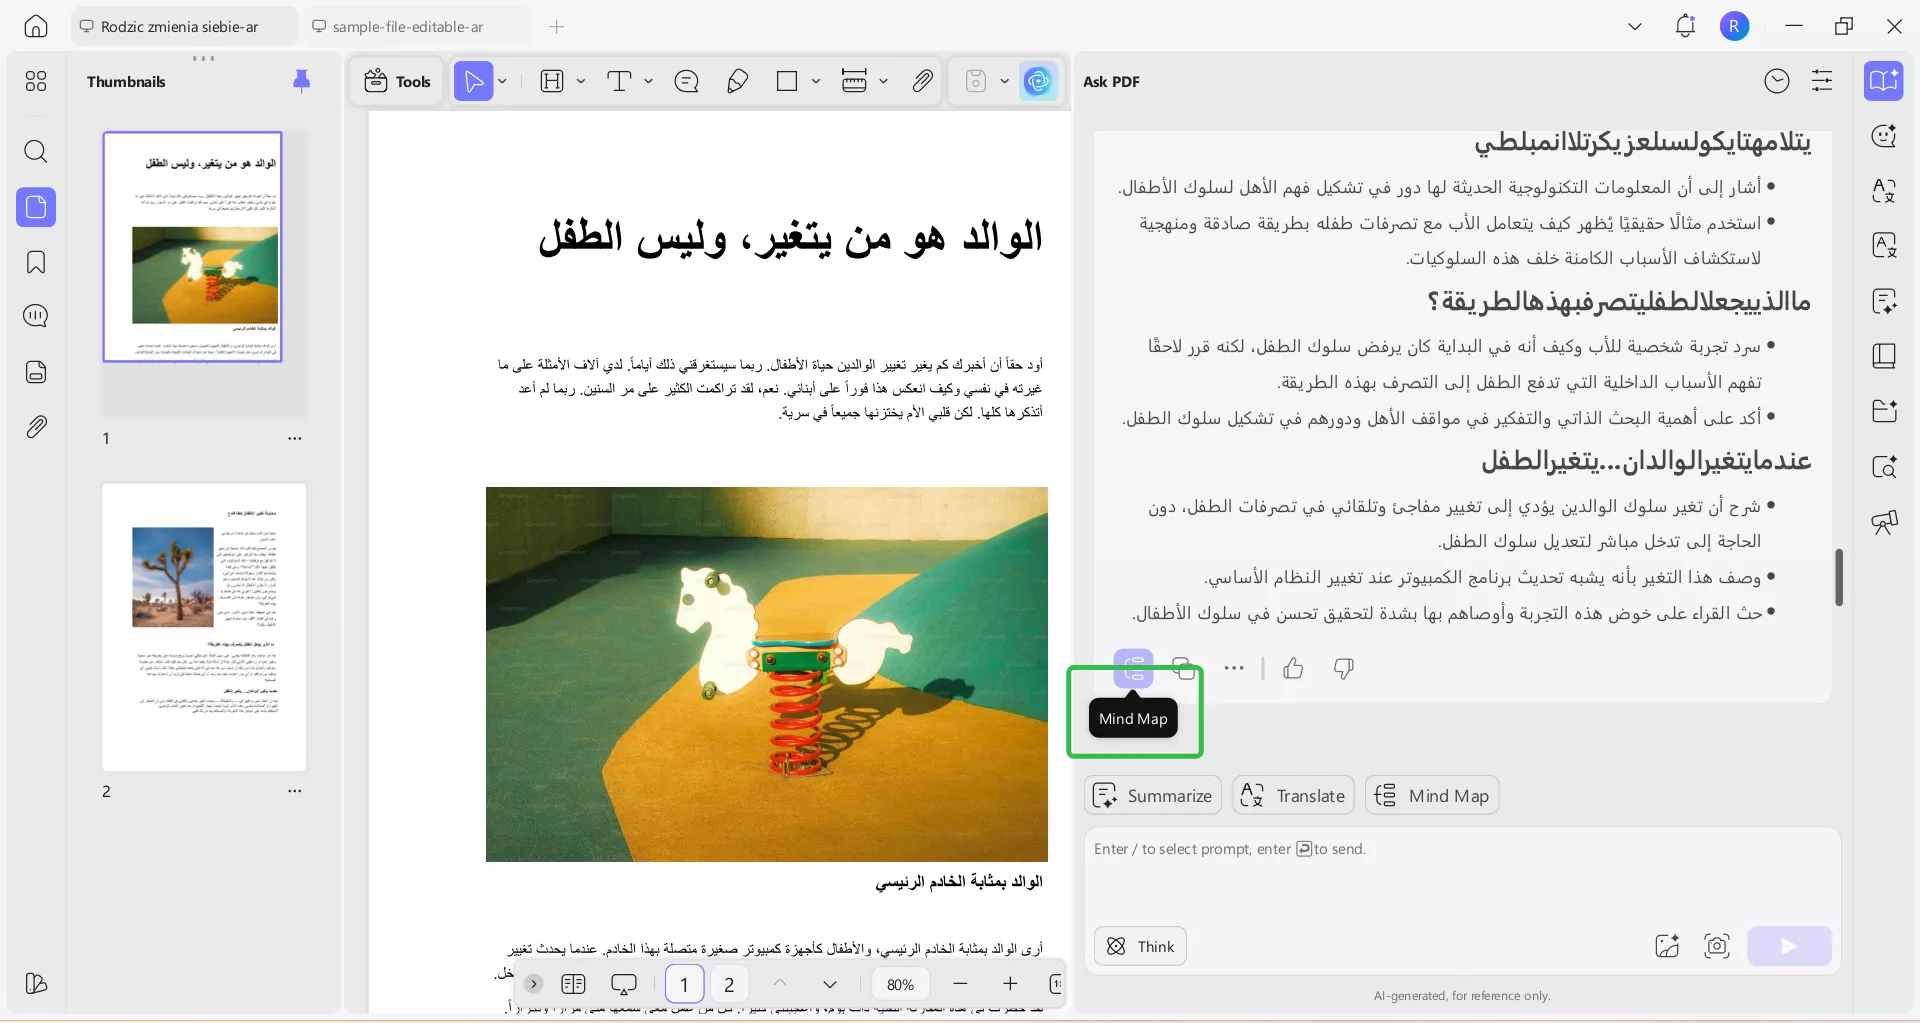Open the Tools menu

[x=396, y=81]
